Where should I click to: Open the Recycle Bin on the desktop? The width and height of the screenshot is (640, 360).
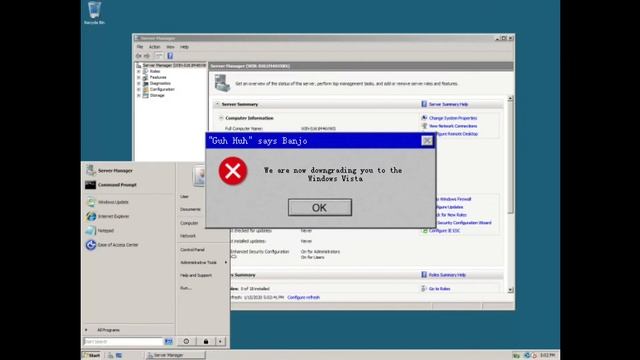(94, 13)
